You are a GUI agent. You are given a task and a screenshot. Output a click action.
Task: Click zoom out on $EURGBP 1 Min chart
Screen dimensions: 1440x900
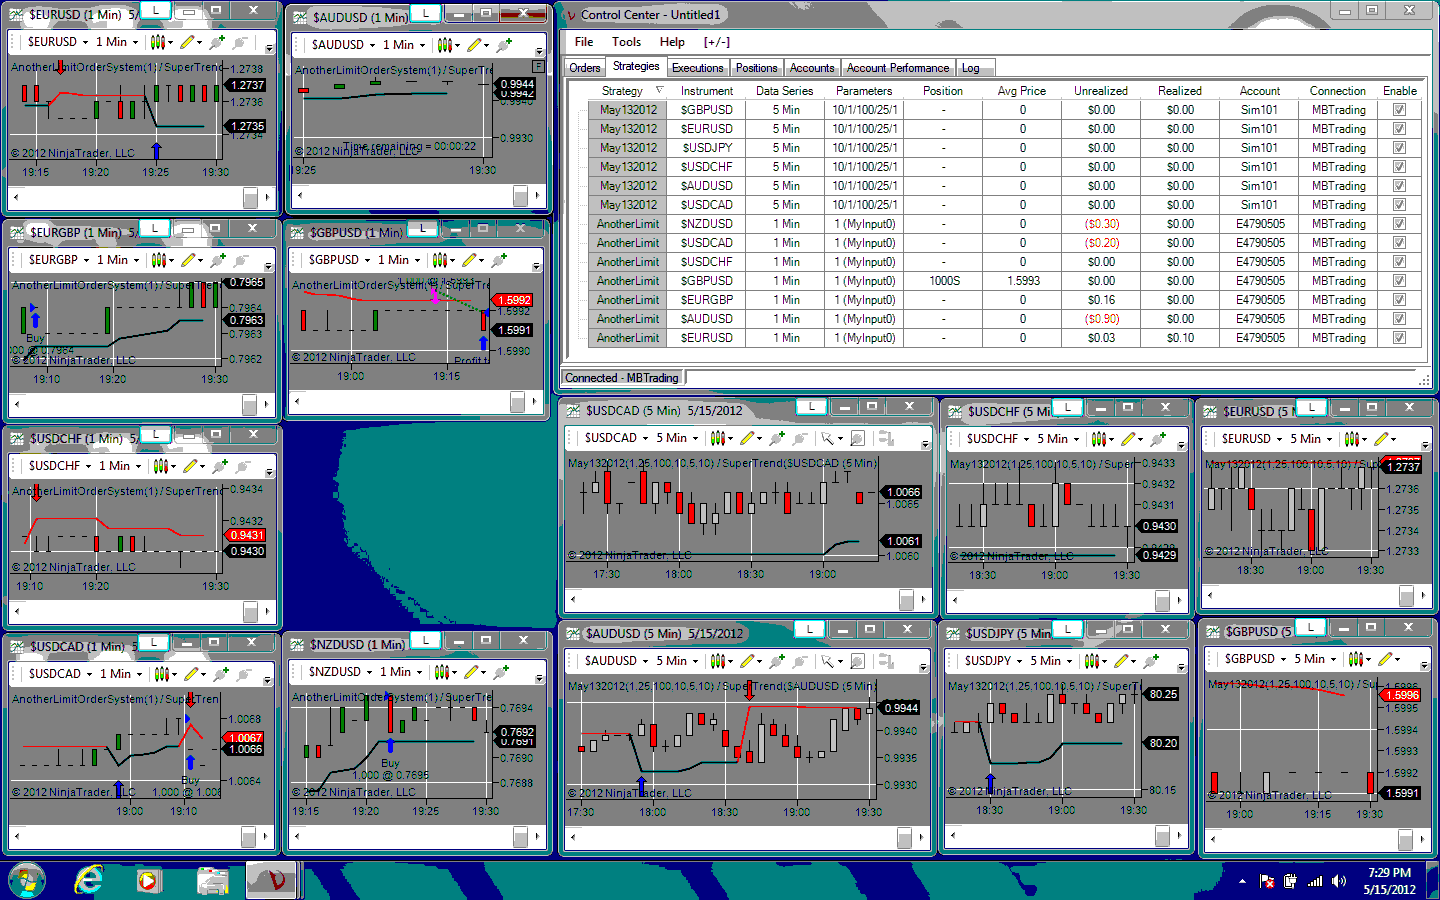coord(240,260)
